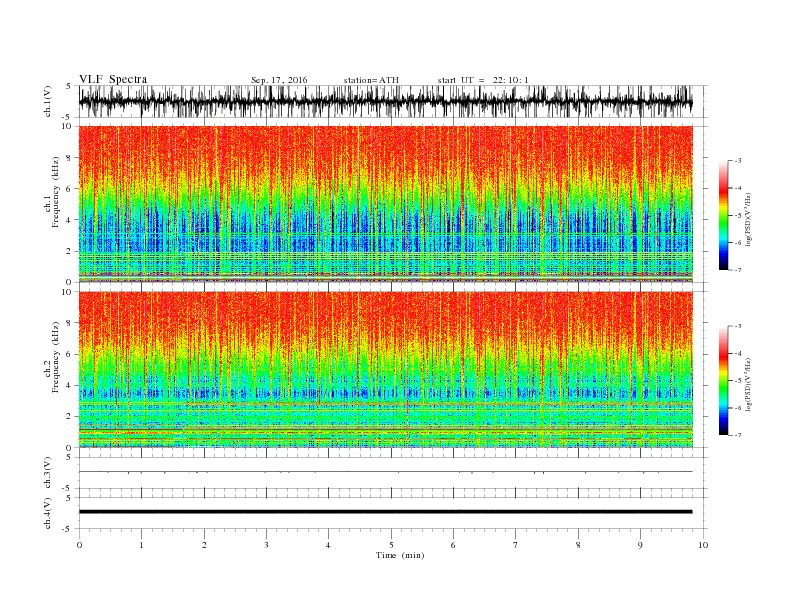This screenshot has height=612, width=792.
Task: Click the "ch.4(V)" axis label
Action: [x=48, y=513]
